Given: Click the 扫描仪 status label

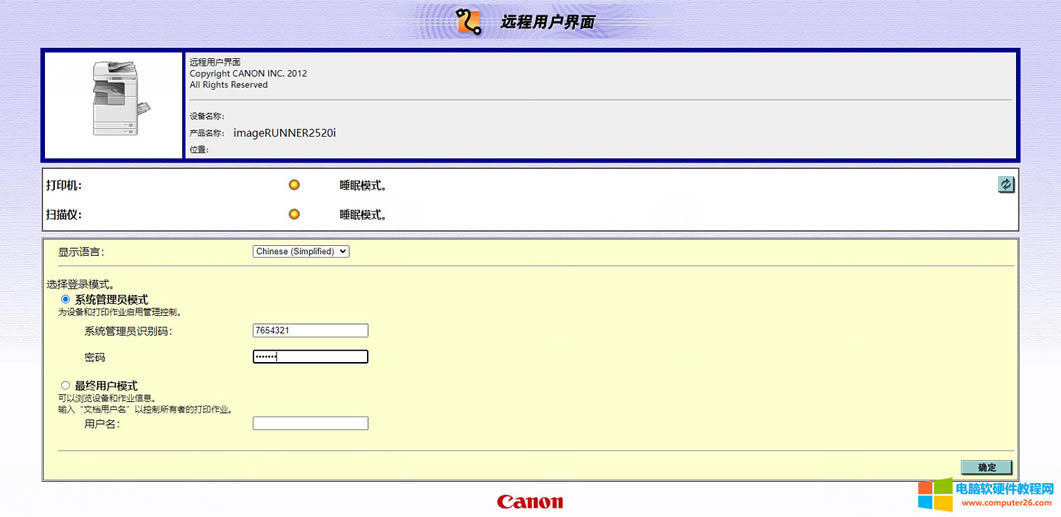Looking at the screenshot, I should [64, 215].
